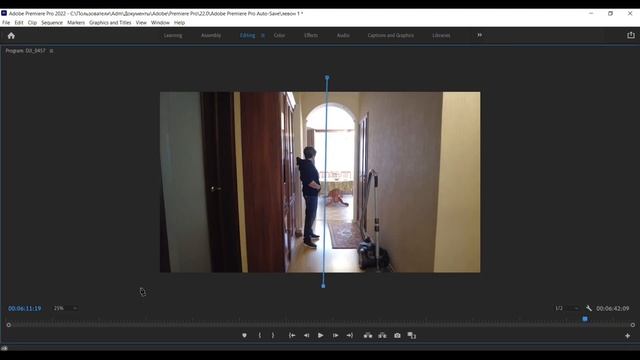Start playback in Program monitor
Screen dimensions: 640x360
321,336
